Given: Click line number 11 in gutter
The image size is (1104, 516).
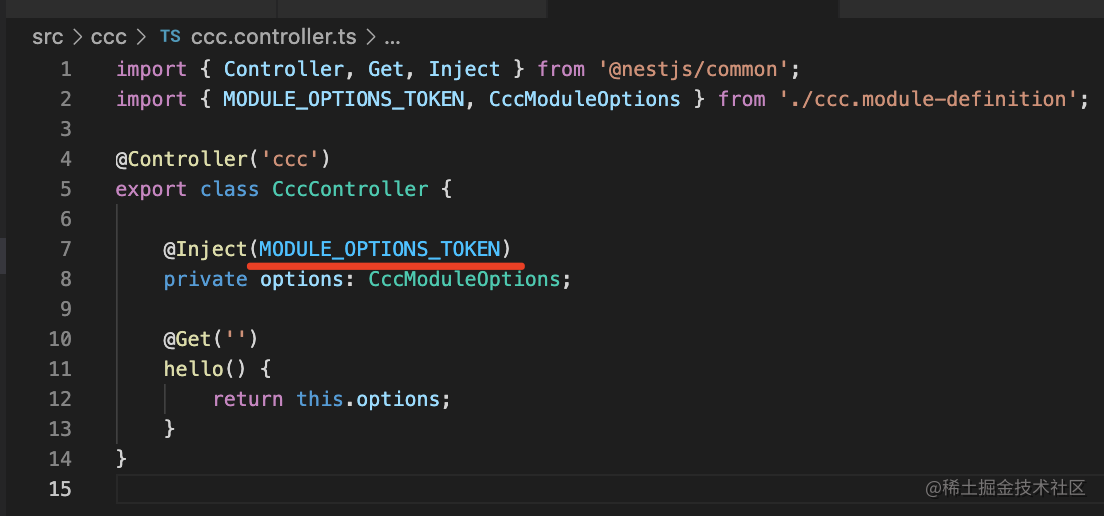Looking at the screenshot, I should pyautogui.click(x=61, y=369).
